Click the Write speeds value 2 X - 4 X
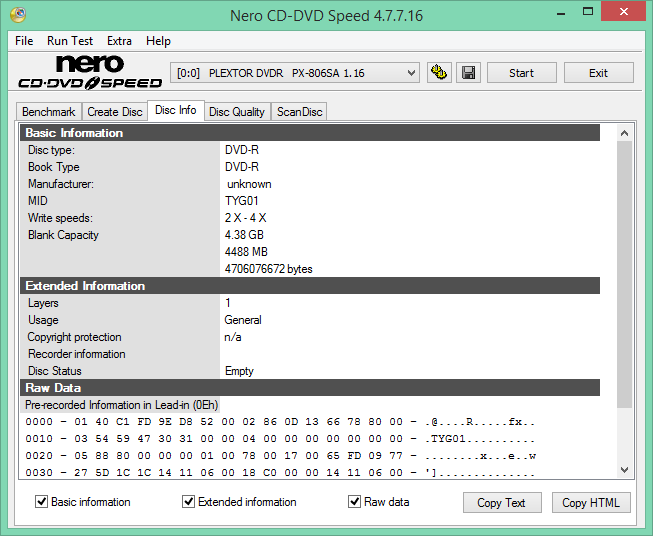This screenshot has width=653, height=536. (245, 218)
